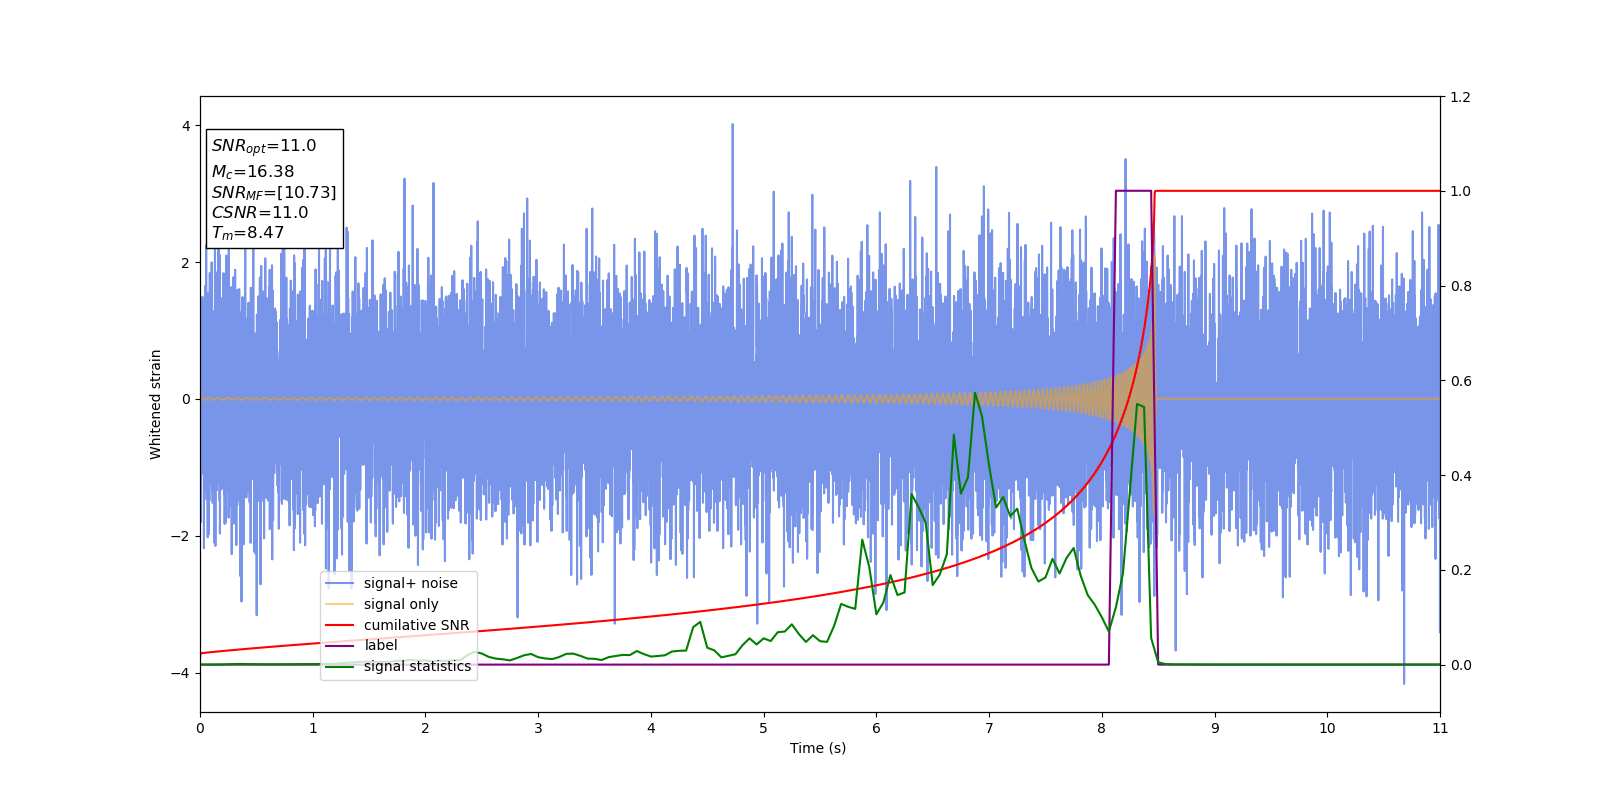Click the left y-axis tick label −2
This screenshot has width=1600, height=800.
[x=181, y=536]
